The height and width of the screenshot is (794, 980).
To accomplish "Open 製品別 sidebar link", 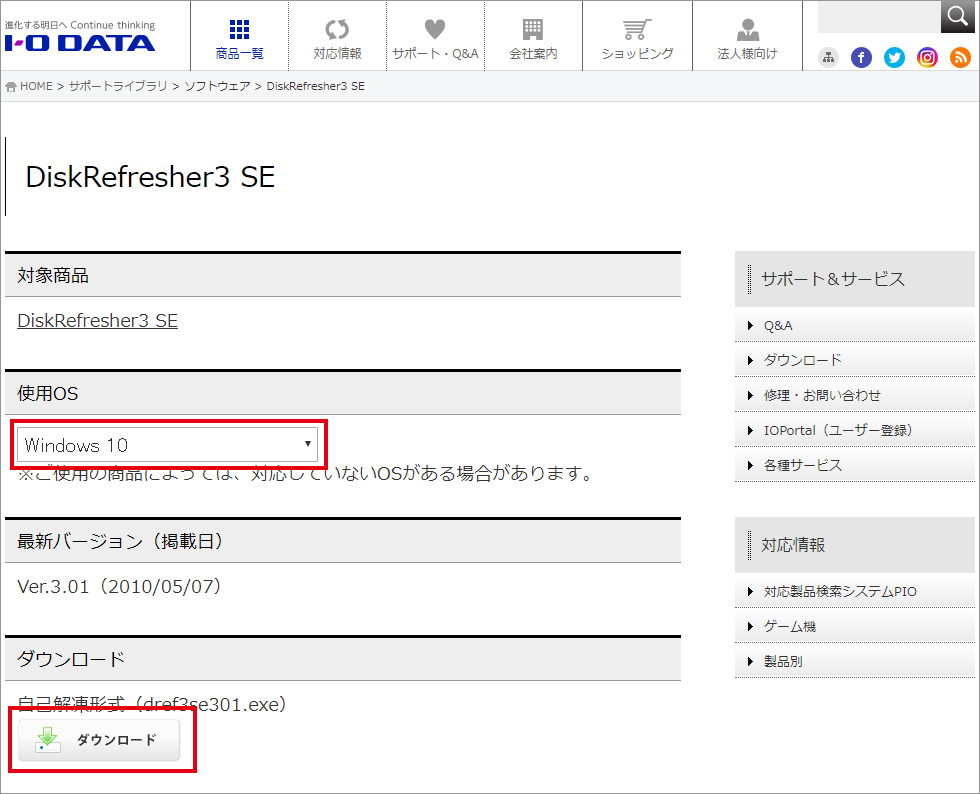I will click(x=855, y=661).
